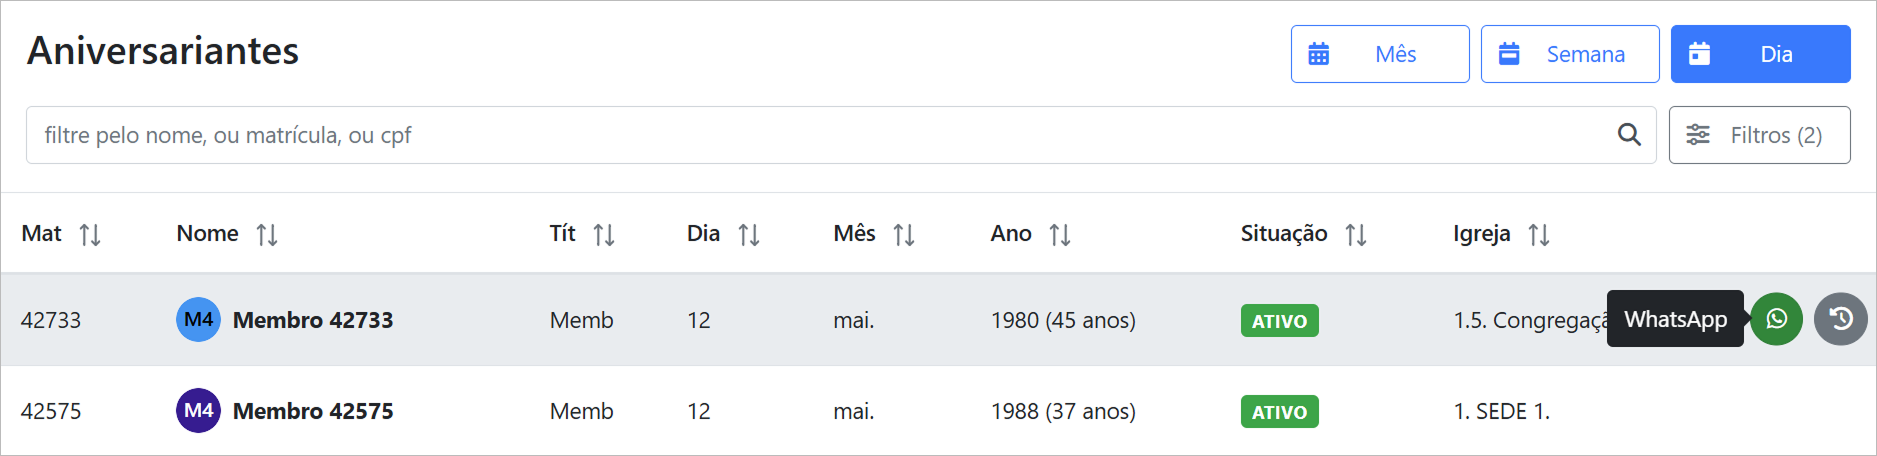
Task: Open history icon for Membro 42733
Action: (x=1841, y=319)
